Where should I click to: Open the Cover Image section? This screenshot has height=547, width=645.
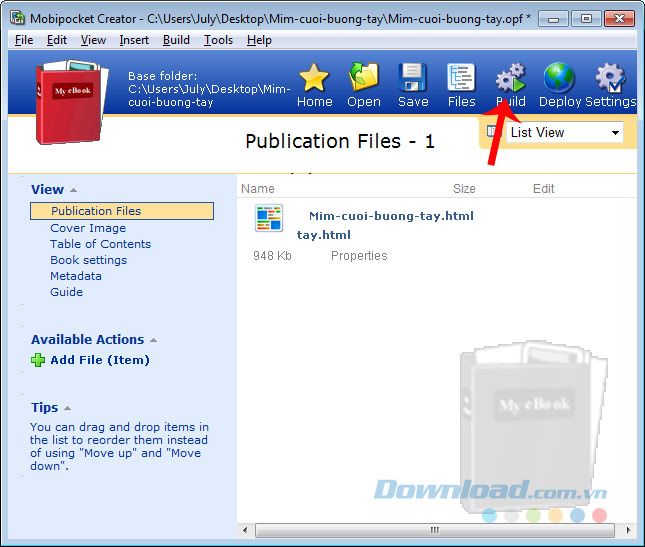click(x=88, y=228)
